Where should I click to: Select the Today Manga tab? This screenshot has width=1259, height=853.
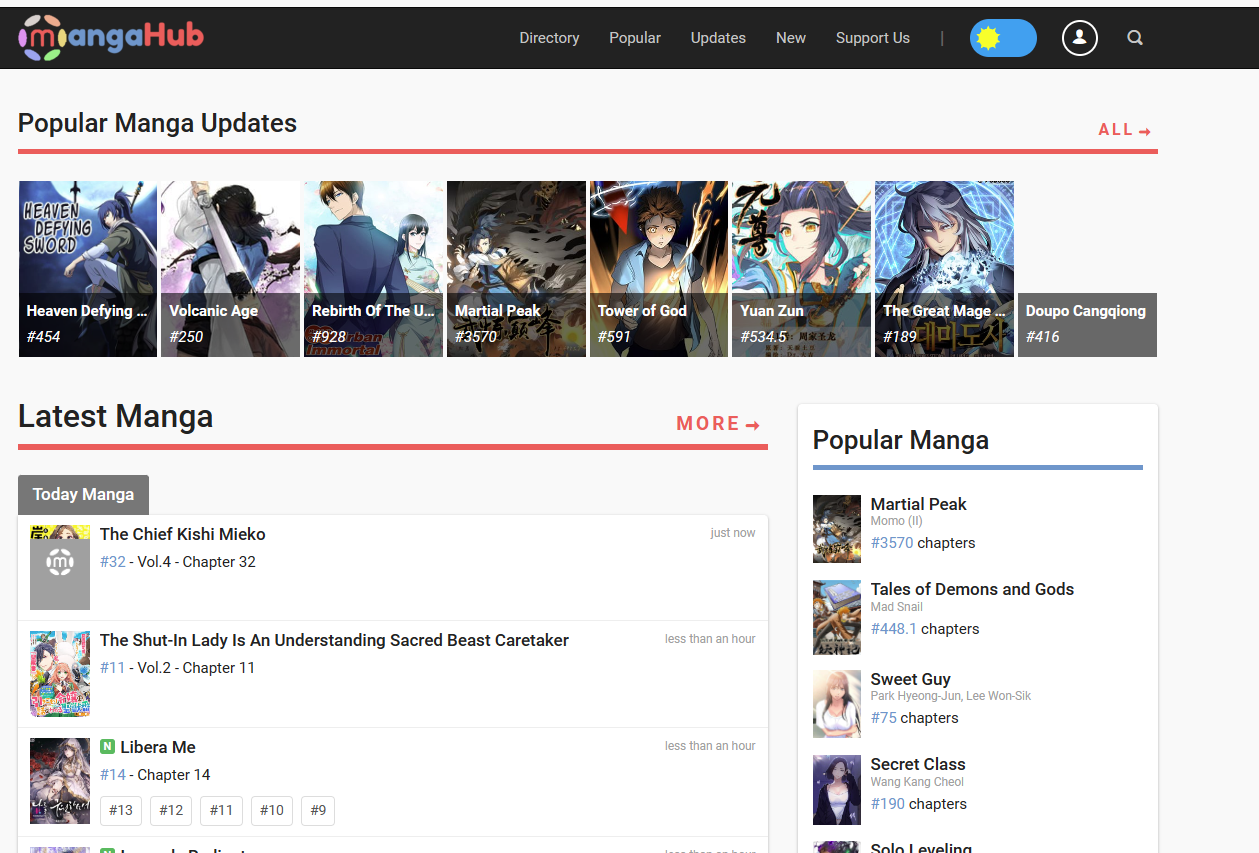pos(83,494)
